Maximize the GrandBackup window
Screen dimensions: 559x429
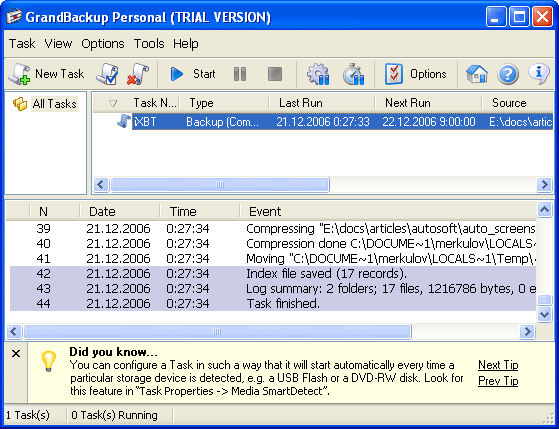[x=519, y=16]
